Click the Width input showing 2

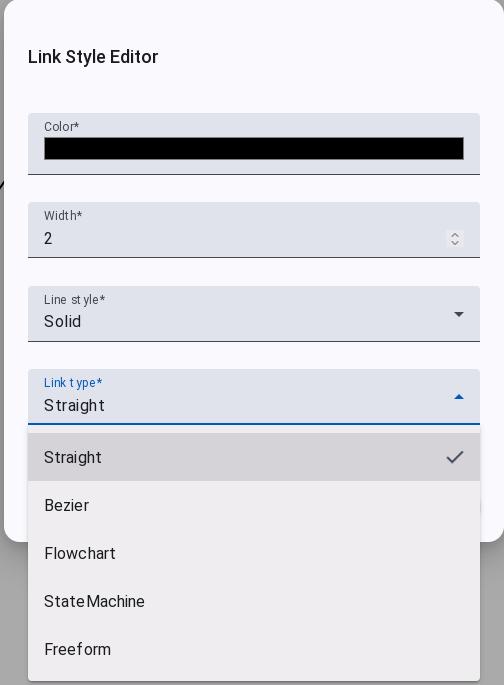pyautogui.click(x=245, y=239)
